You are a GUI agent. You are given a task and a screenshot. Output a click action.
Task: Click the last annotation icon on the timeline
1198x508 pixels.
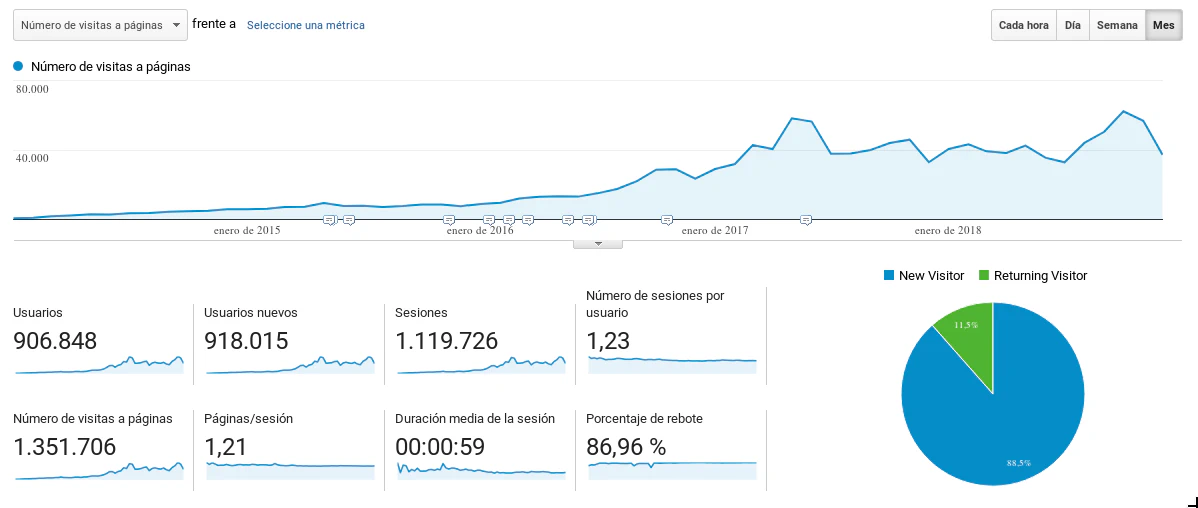[806, 220]
